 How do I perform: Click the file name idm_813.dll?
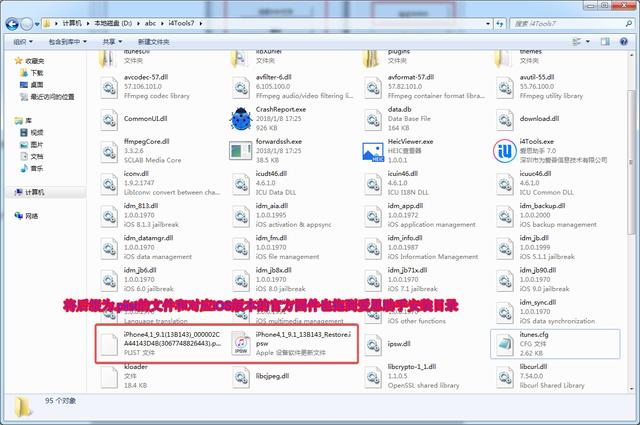click(141, 206)
